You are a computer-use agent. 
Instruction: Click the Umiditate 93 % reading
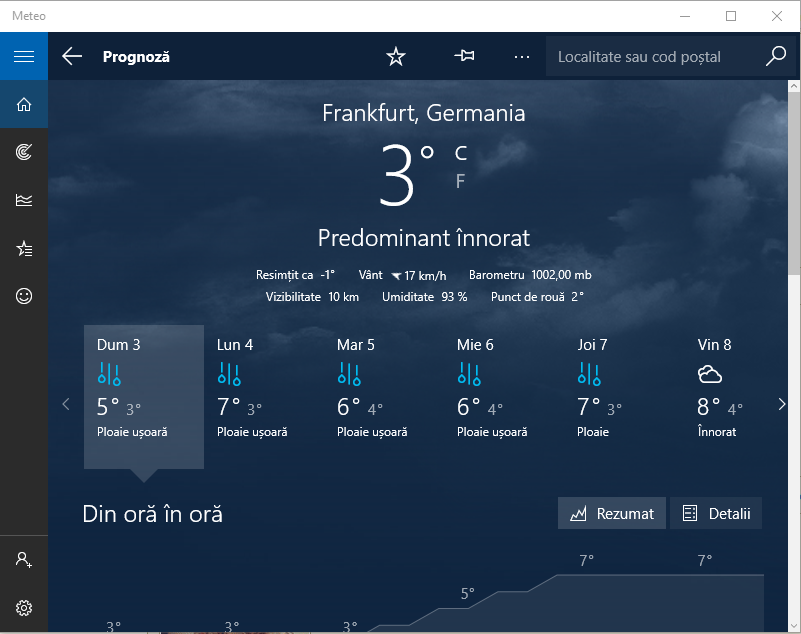pos(425,297)
